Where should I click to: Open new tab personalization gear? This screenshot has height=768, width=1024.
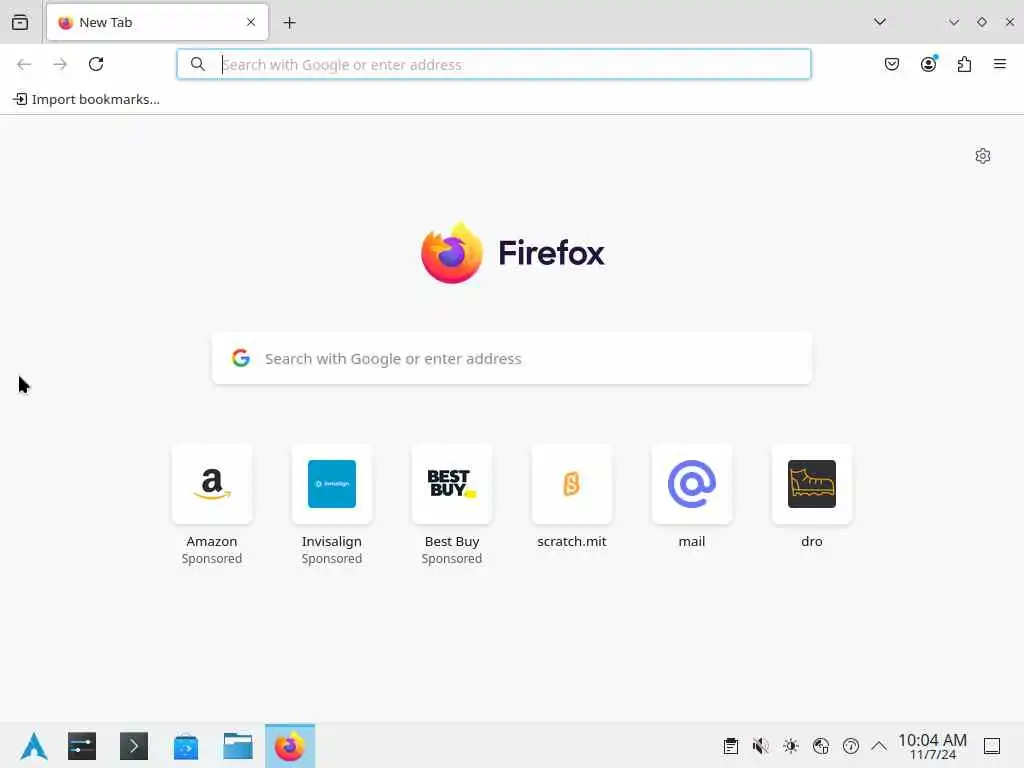[983, 156]
